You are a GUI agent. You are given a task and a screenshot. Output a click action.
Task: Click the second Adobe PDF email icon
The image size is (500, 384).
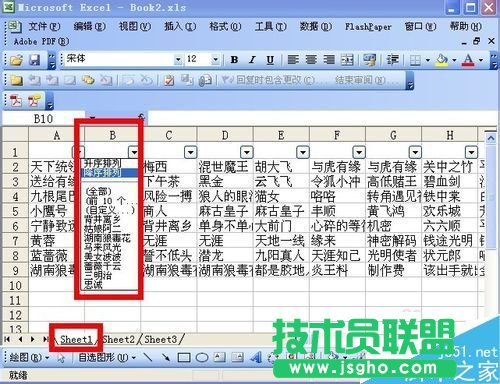(x=34, y=100)
